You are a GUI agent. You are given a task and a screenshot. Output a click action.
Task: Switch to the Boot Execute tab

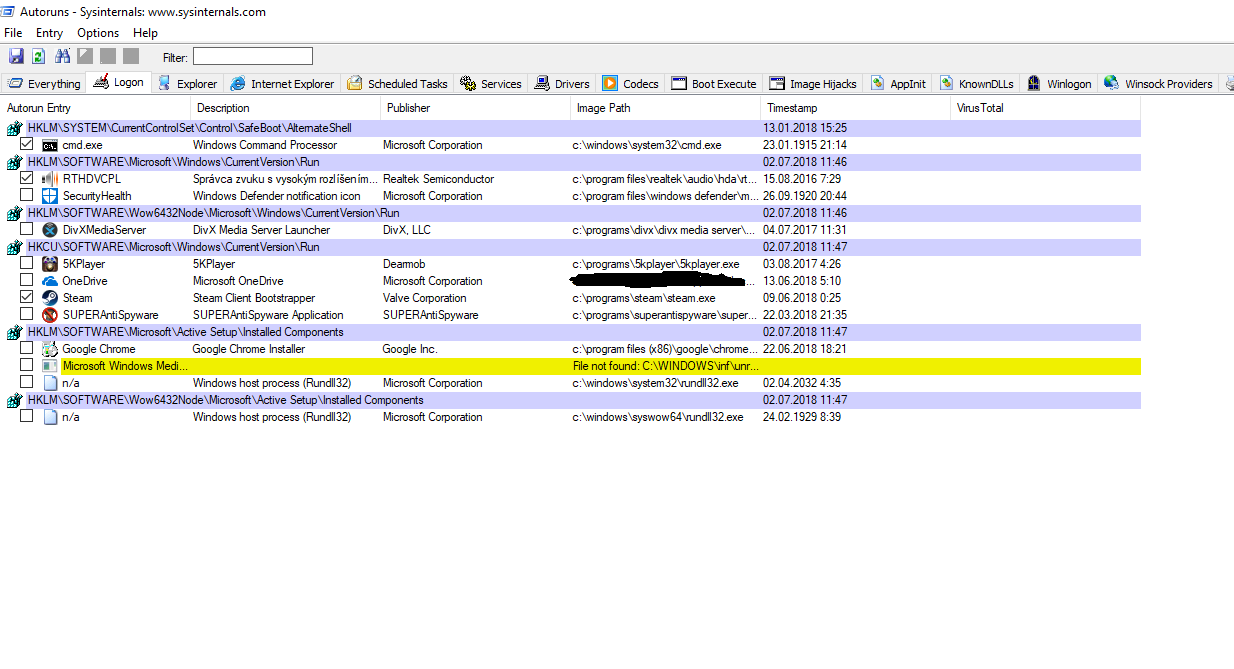[x=715, y=84]
